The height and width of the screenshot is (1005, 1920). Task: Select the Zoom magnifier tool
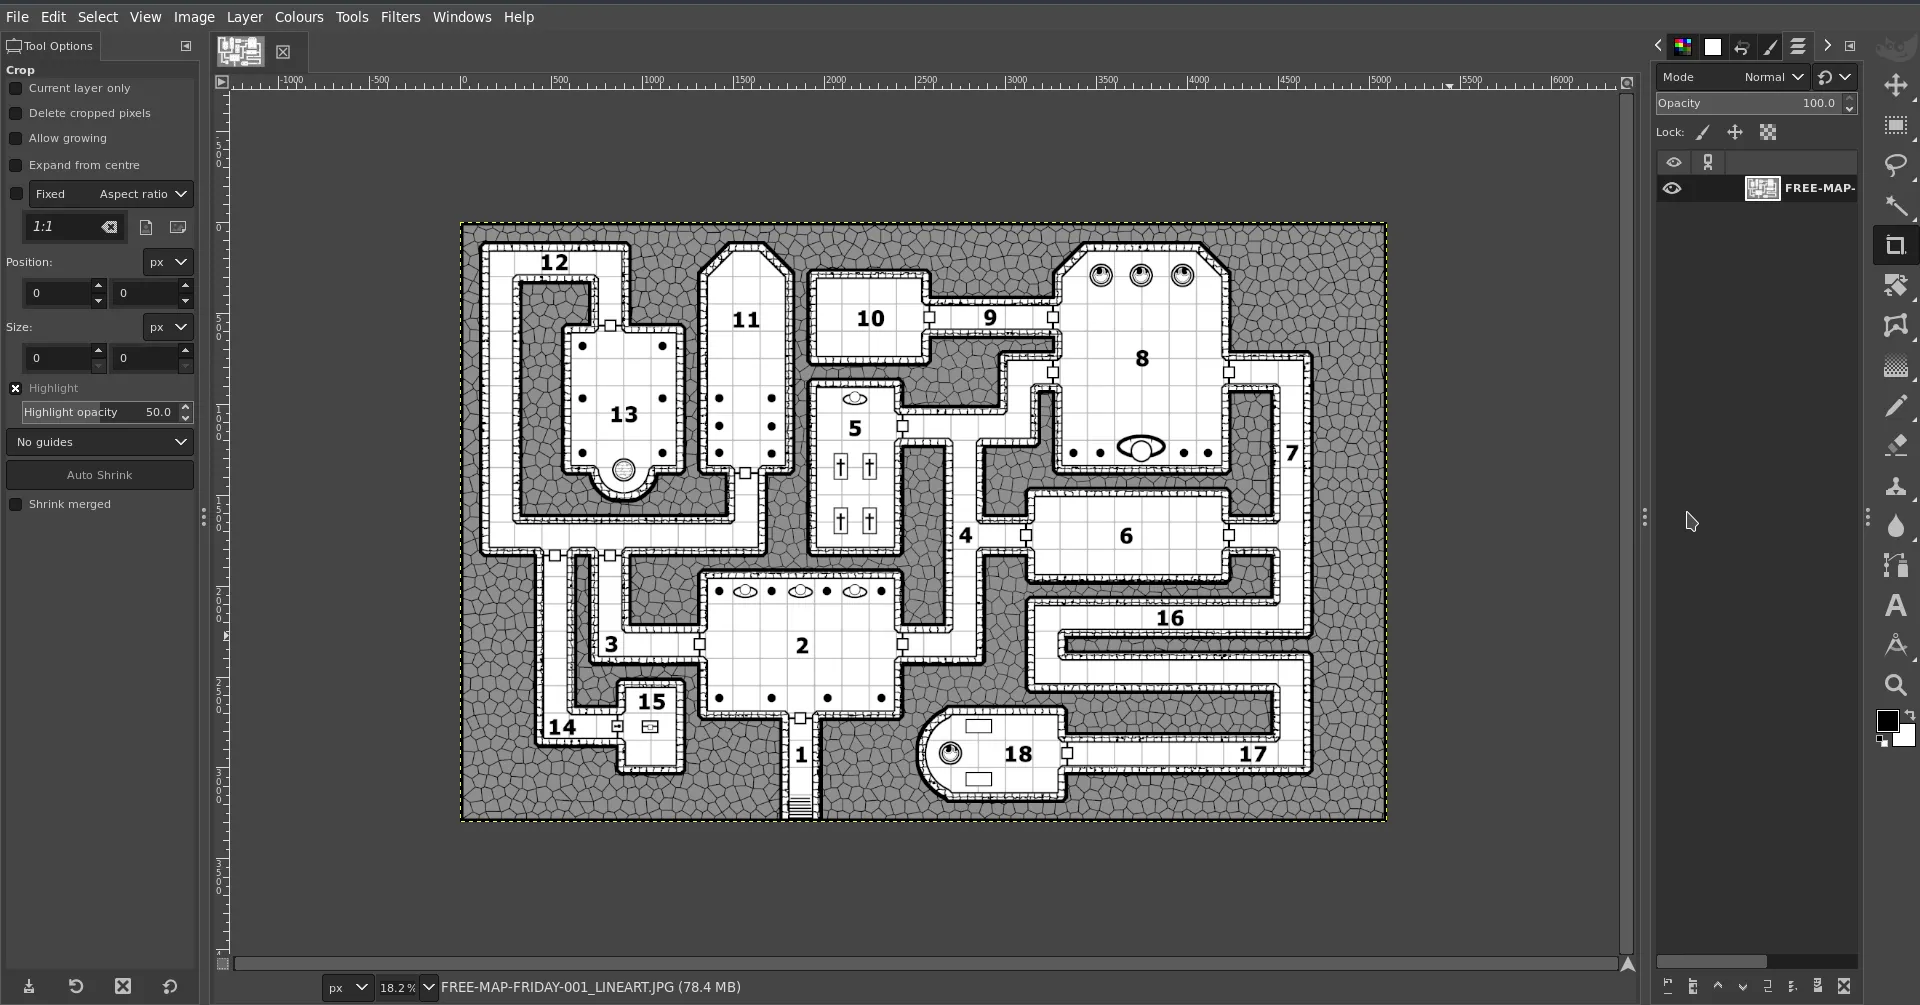click(1895, 685)
